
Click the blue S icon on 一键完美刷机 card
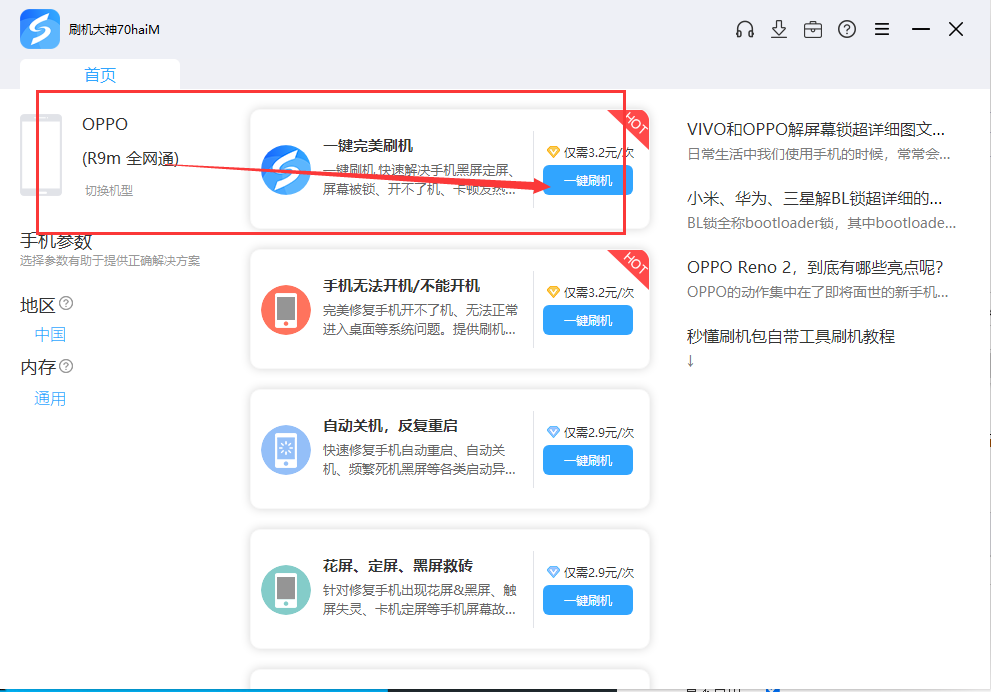tap(286, 172)
